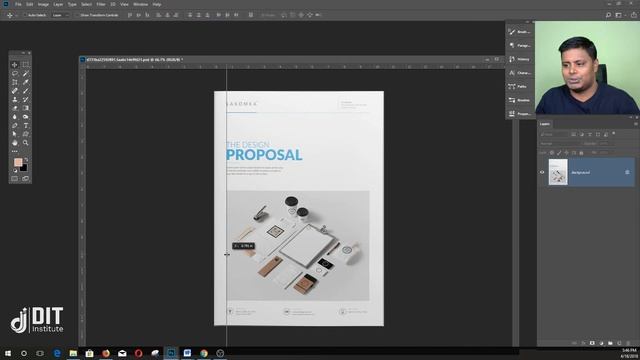Select the Clone Stamp tool
640x360 pixels.
[15, 99]
